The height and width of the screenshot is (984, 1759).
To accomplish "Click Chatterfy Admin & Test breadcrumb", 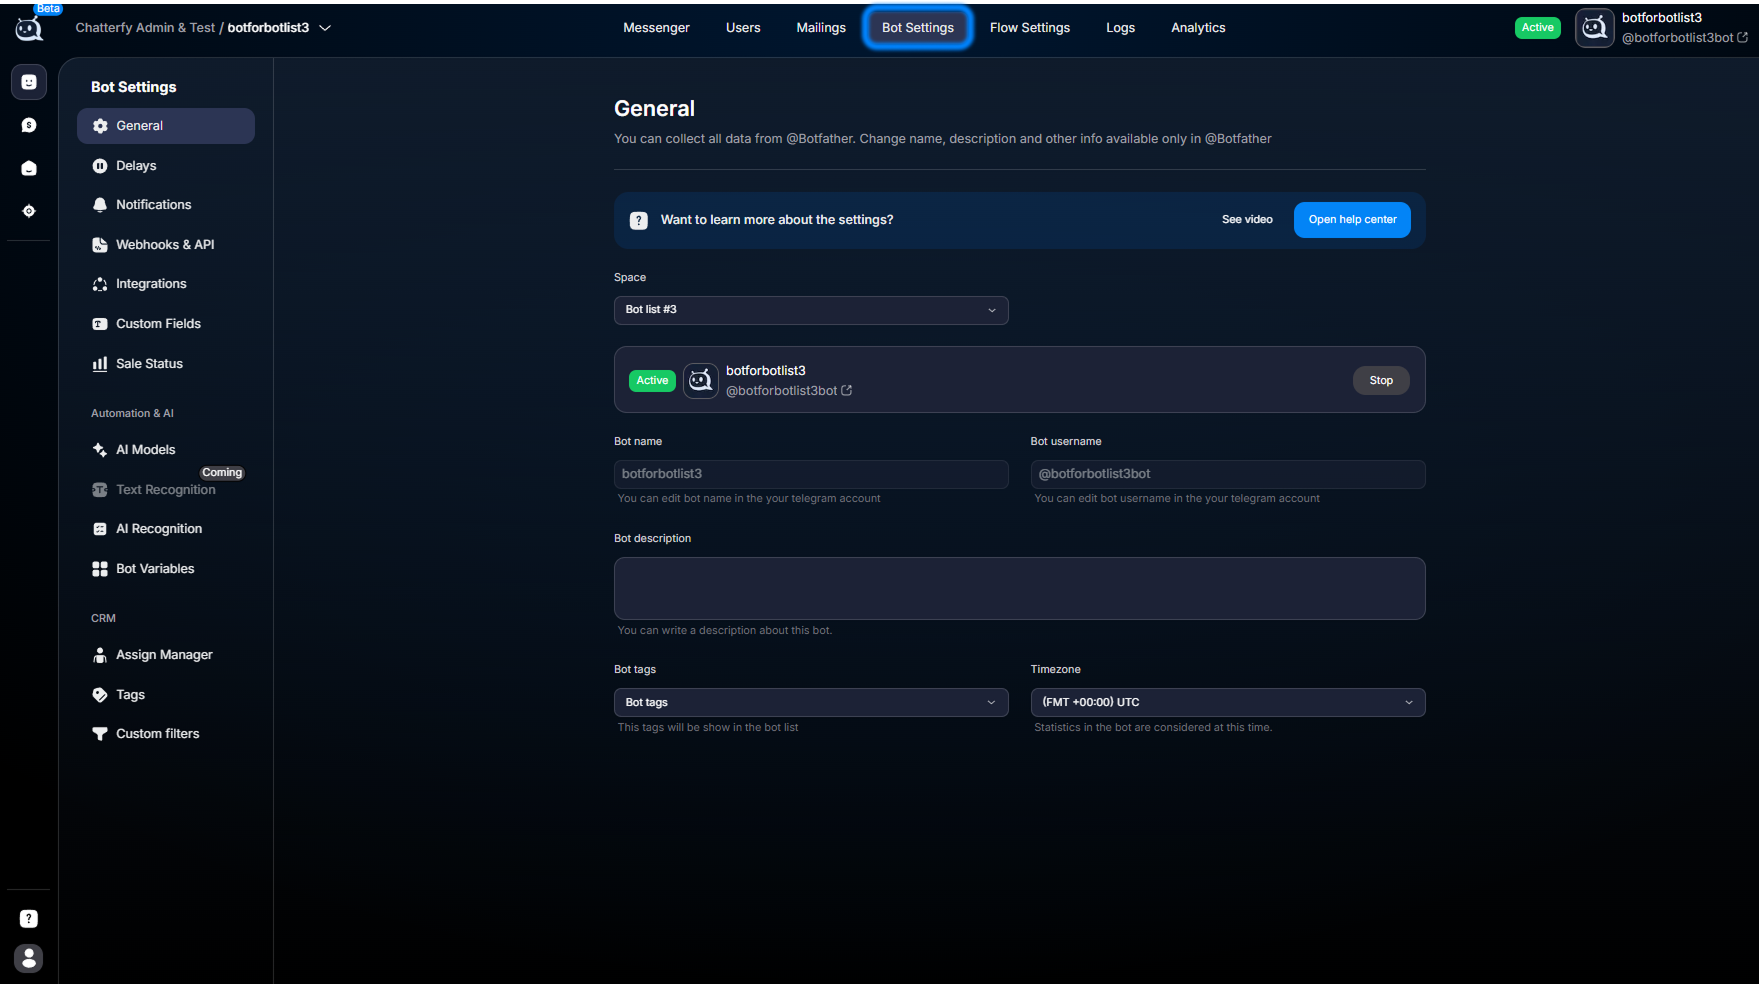I will point(145,28).
